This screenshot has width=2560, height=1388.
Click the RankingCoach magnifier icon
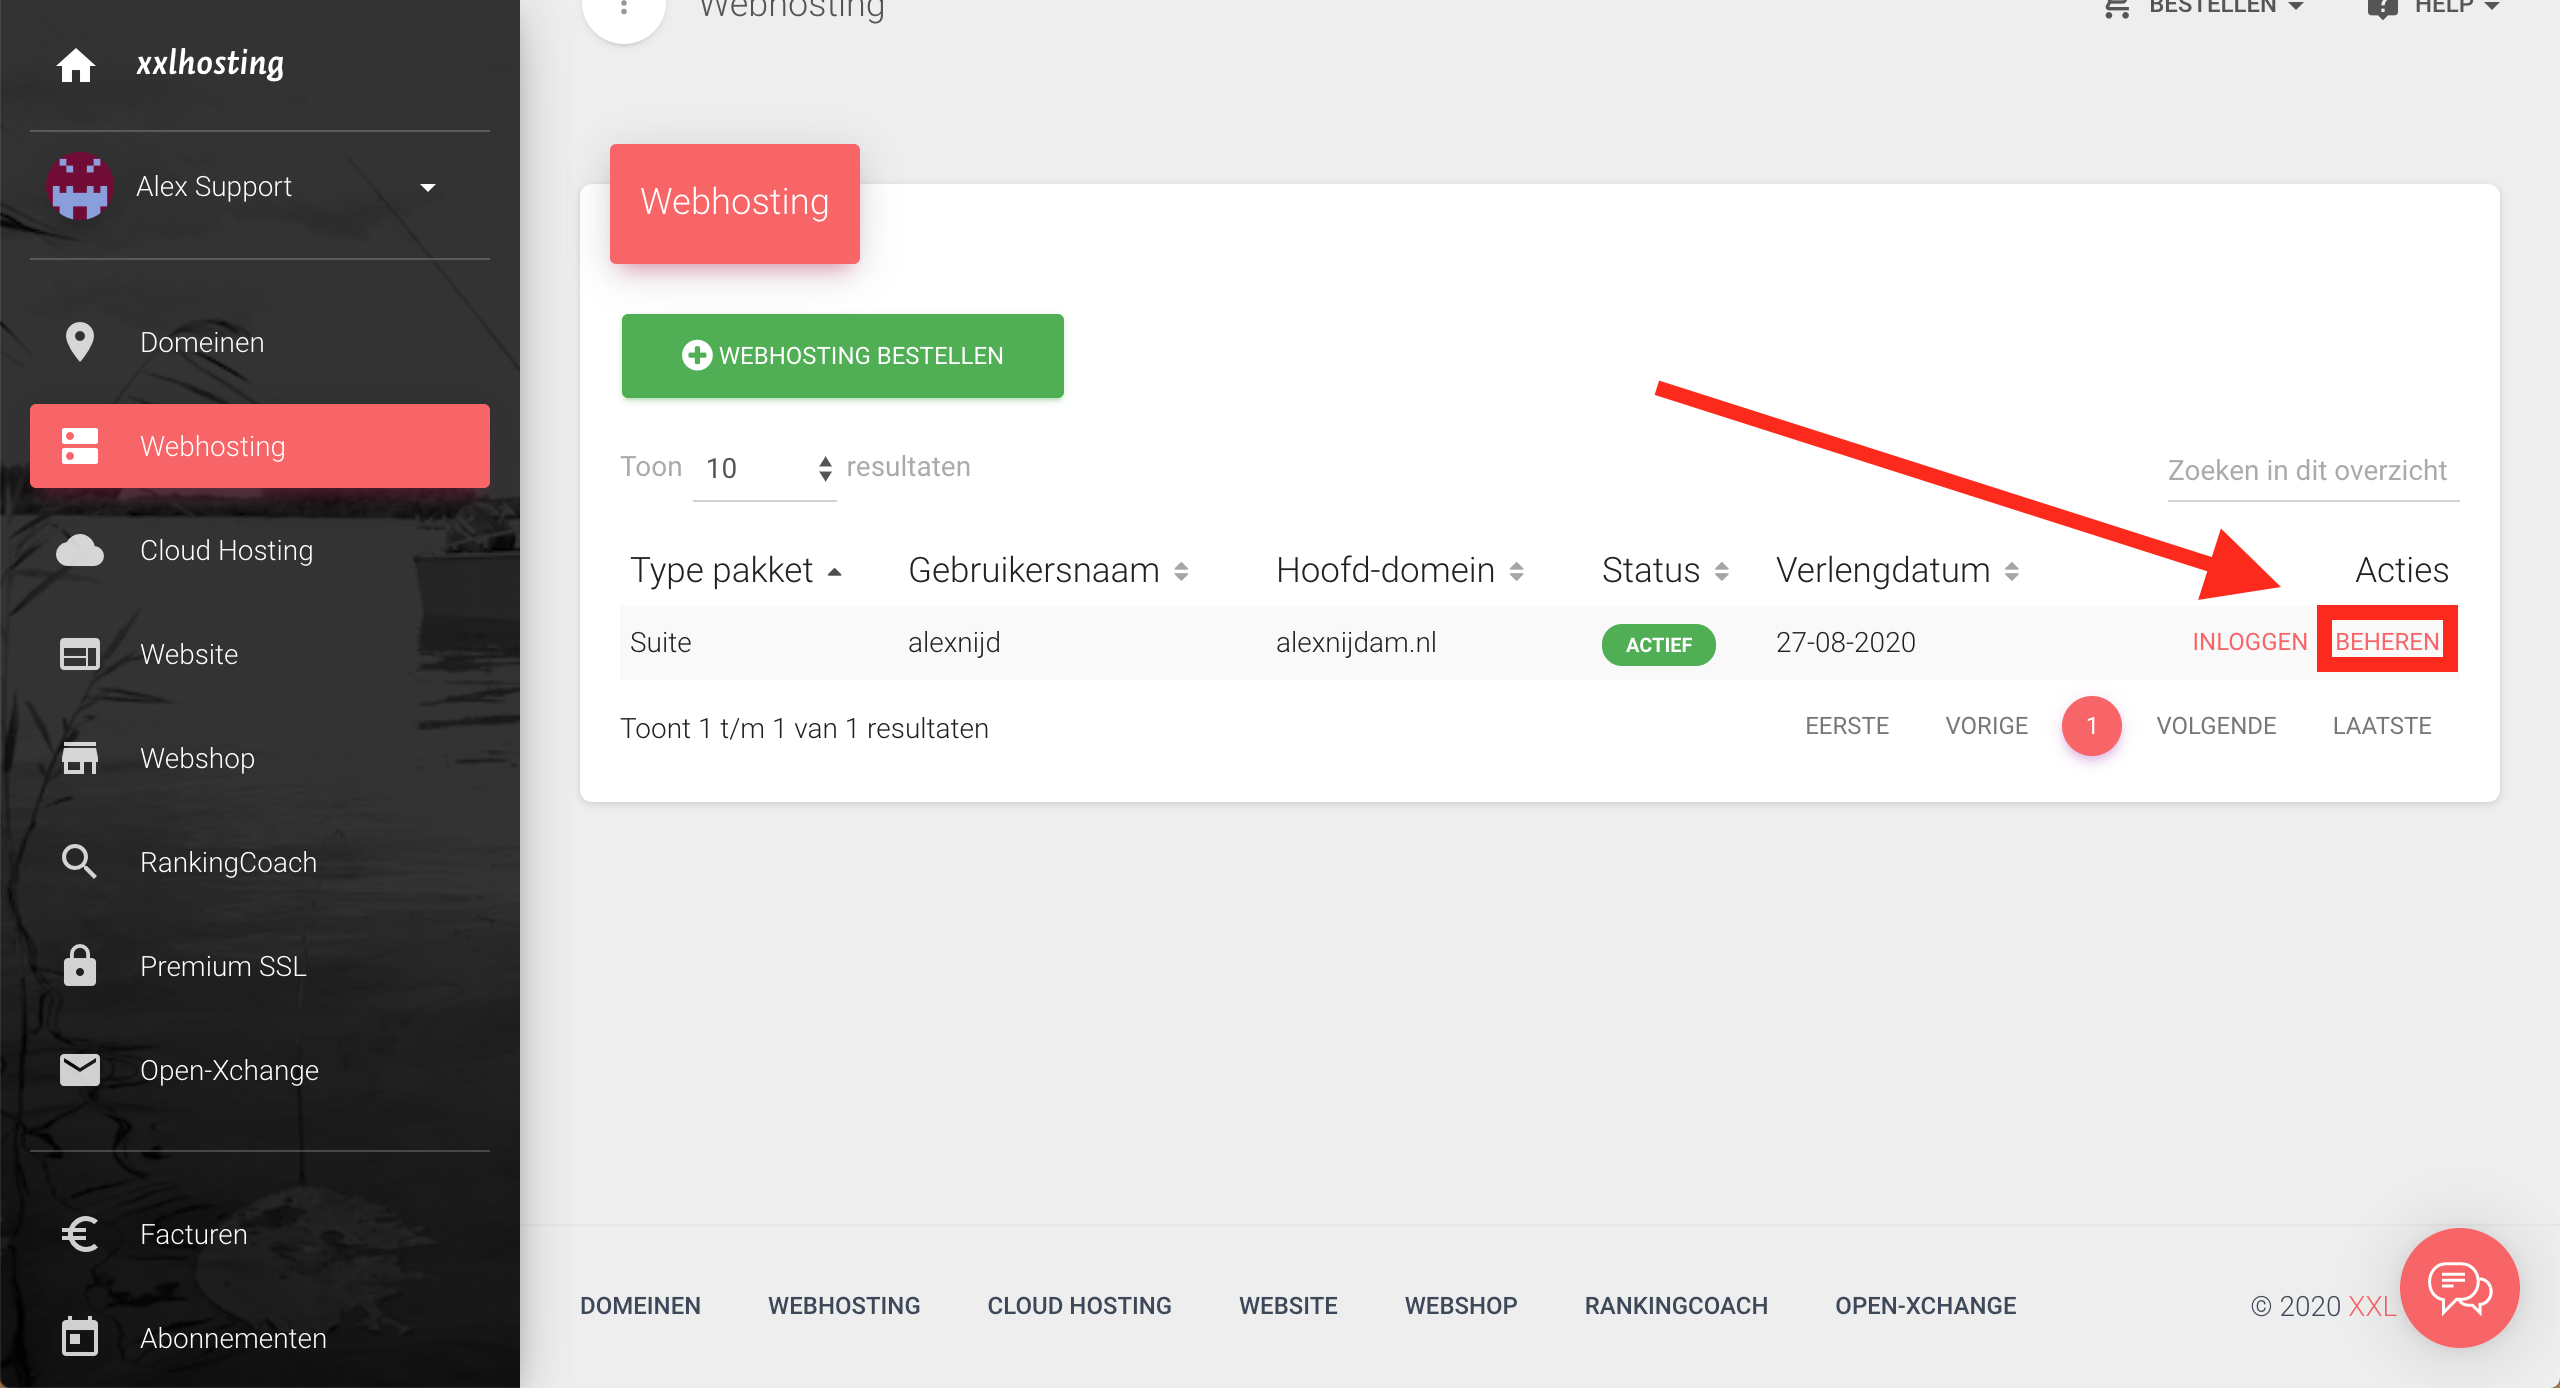coord(79,861)
